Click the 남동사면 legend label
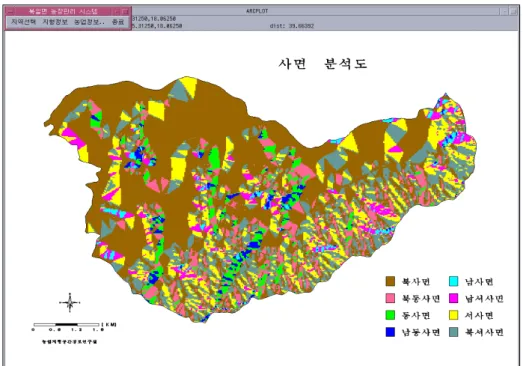523x366 pixels. [421, 332]
